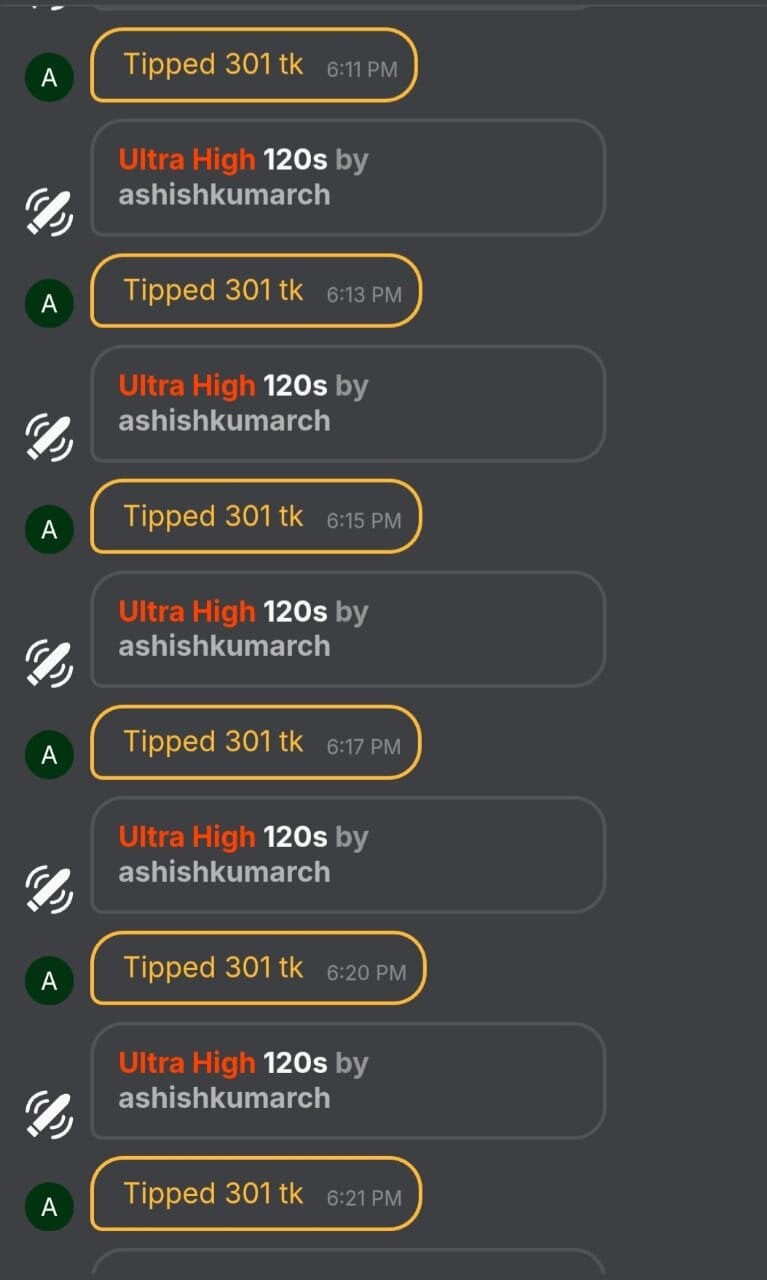Image resolution: width=767 pixels, height=1280 pixels.
Task: Tap the vibrating toy icon following the 6:15 PM tip
Action: tap(49, 663)
